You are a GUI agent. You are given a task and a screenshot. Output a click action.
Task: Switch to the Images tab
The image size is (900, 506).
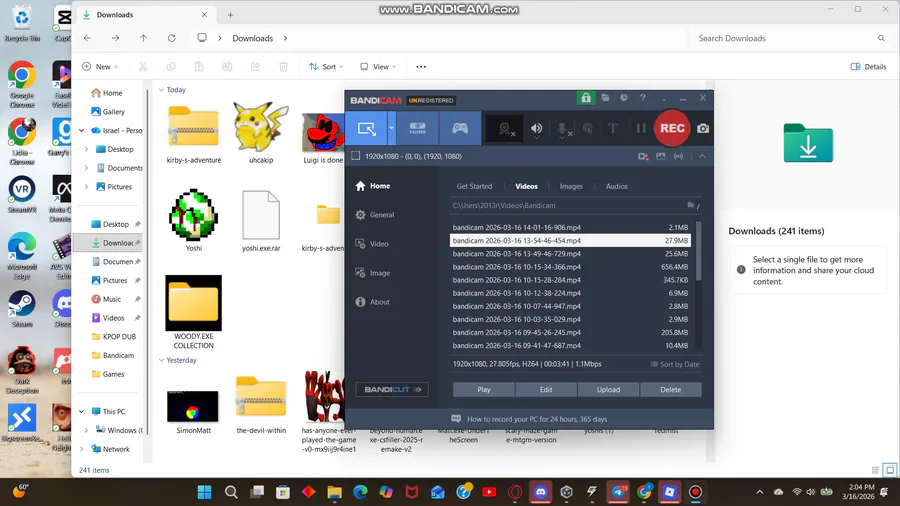[x=571, y=186]
